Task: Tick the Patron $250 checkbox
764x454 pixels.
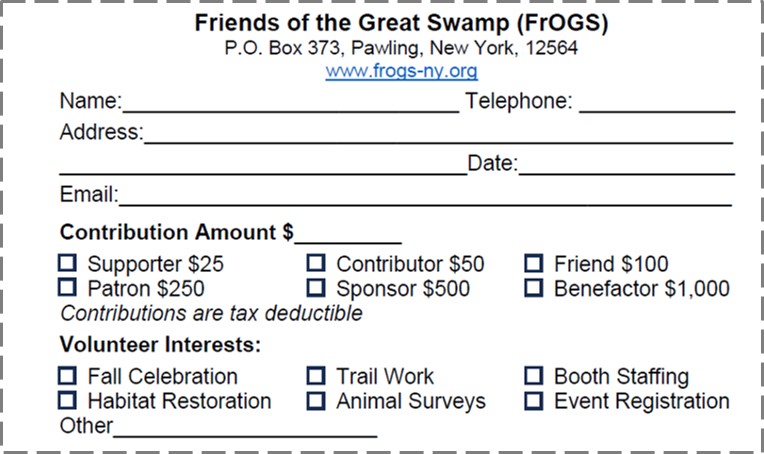Action: (x=67, y=287)
